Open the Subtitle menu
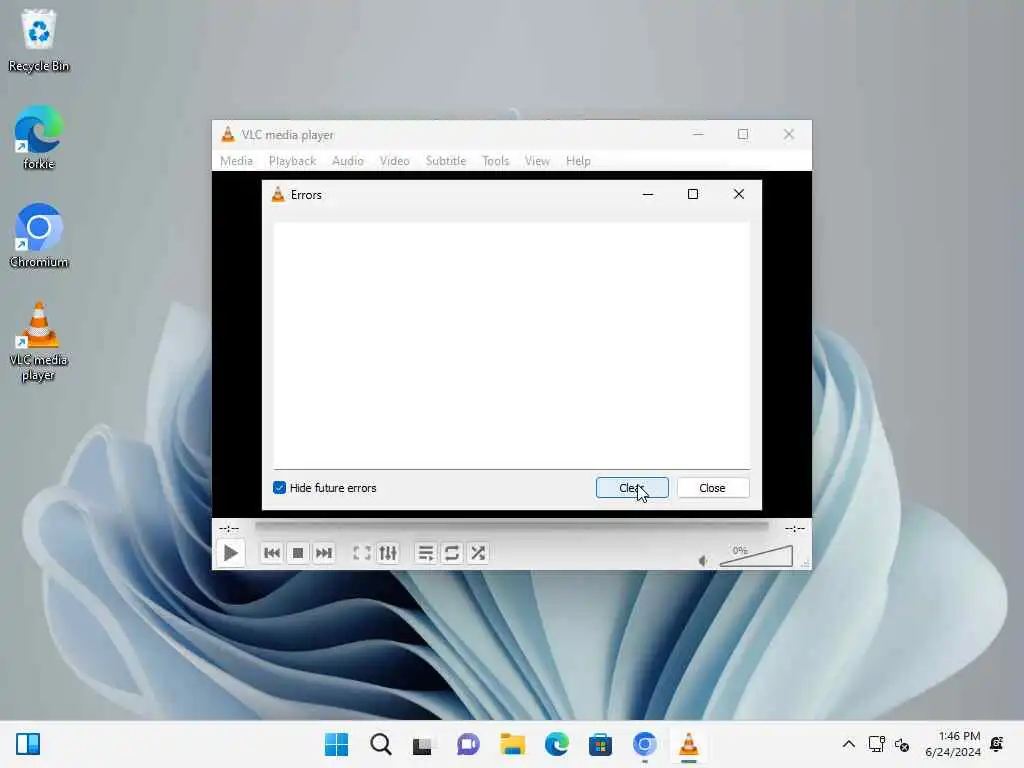The width and height of the screenshot is (1024, 768). coord(445,161)
